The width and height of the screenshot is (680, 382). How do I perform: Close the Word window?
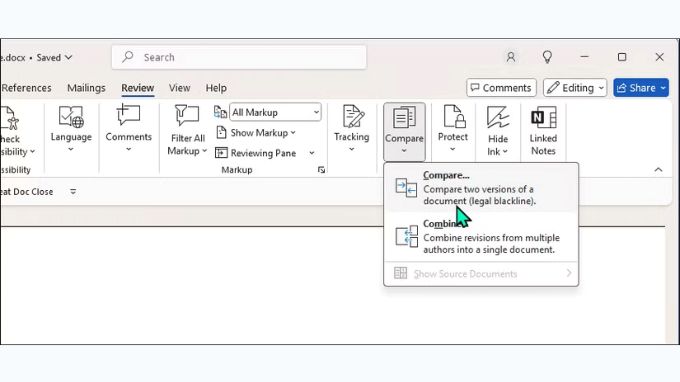(659, 57)
